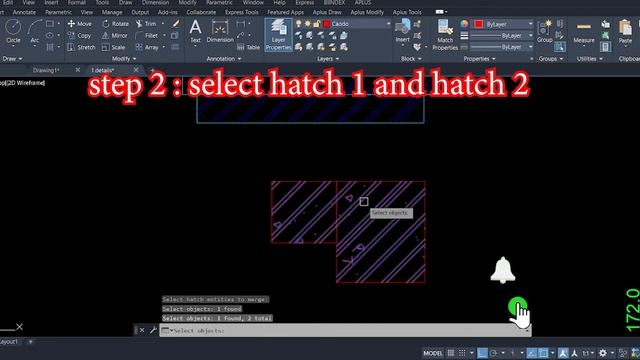Viewport: 640px width, 360px height.
Task: Expand the Block panel
Action: click(x=411, y=59)
